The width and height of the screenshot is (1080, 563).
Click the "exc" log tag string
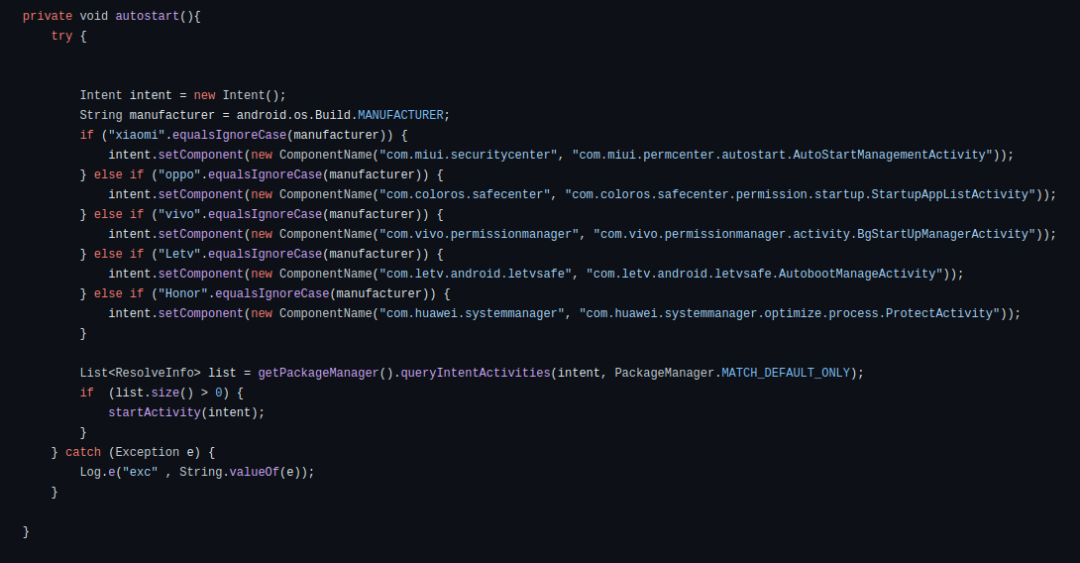click(140, 472)
